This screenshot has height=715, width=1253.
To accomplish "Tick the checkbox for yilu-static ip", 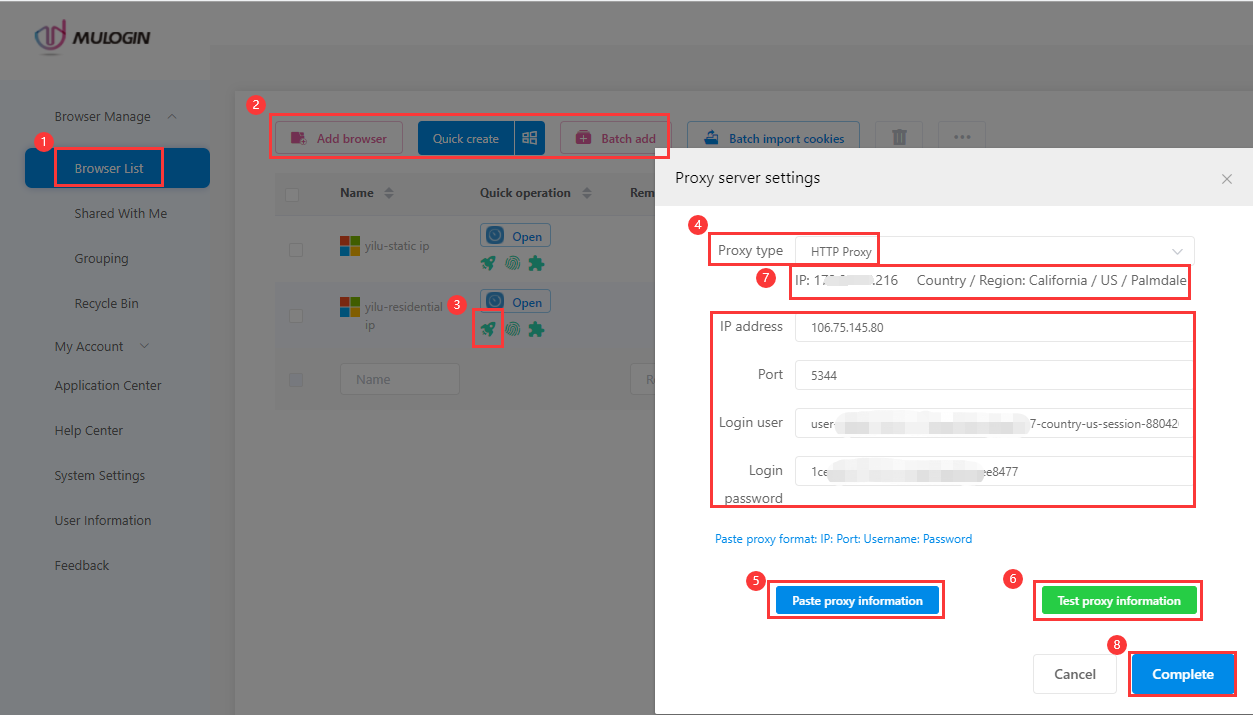I will point(296,250).
